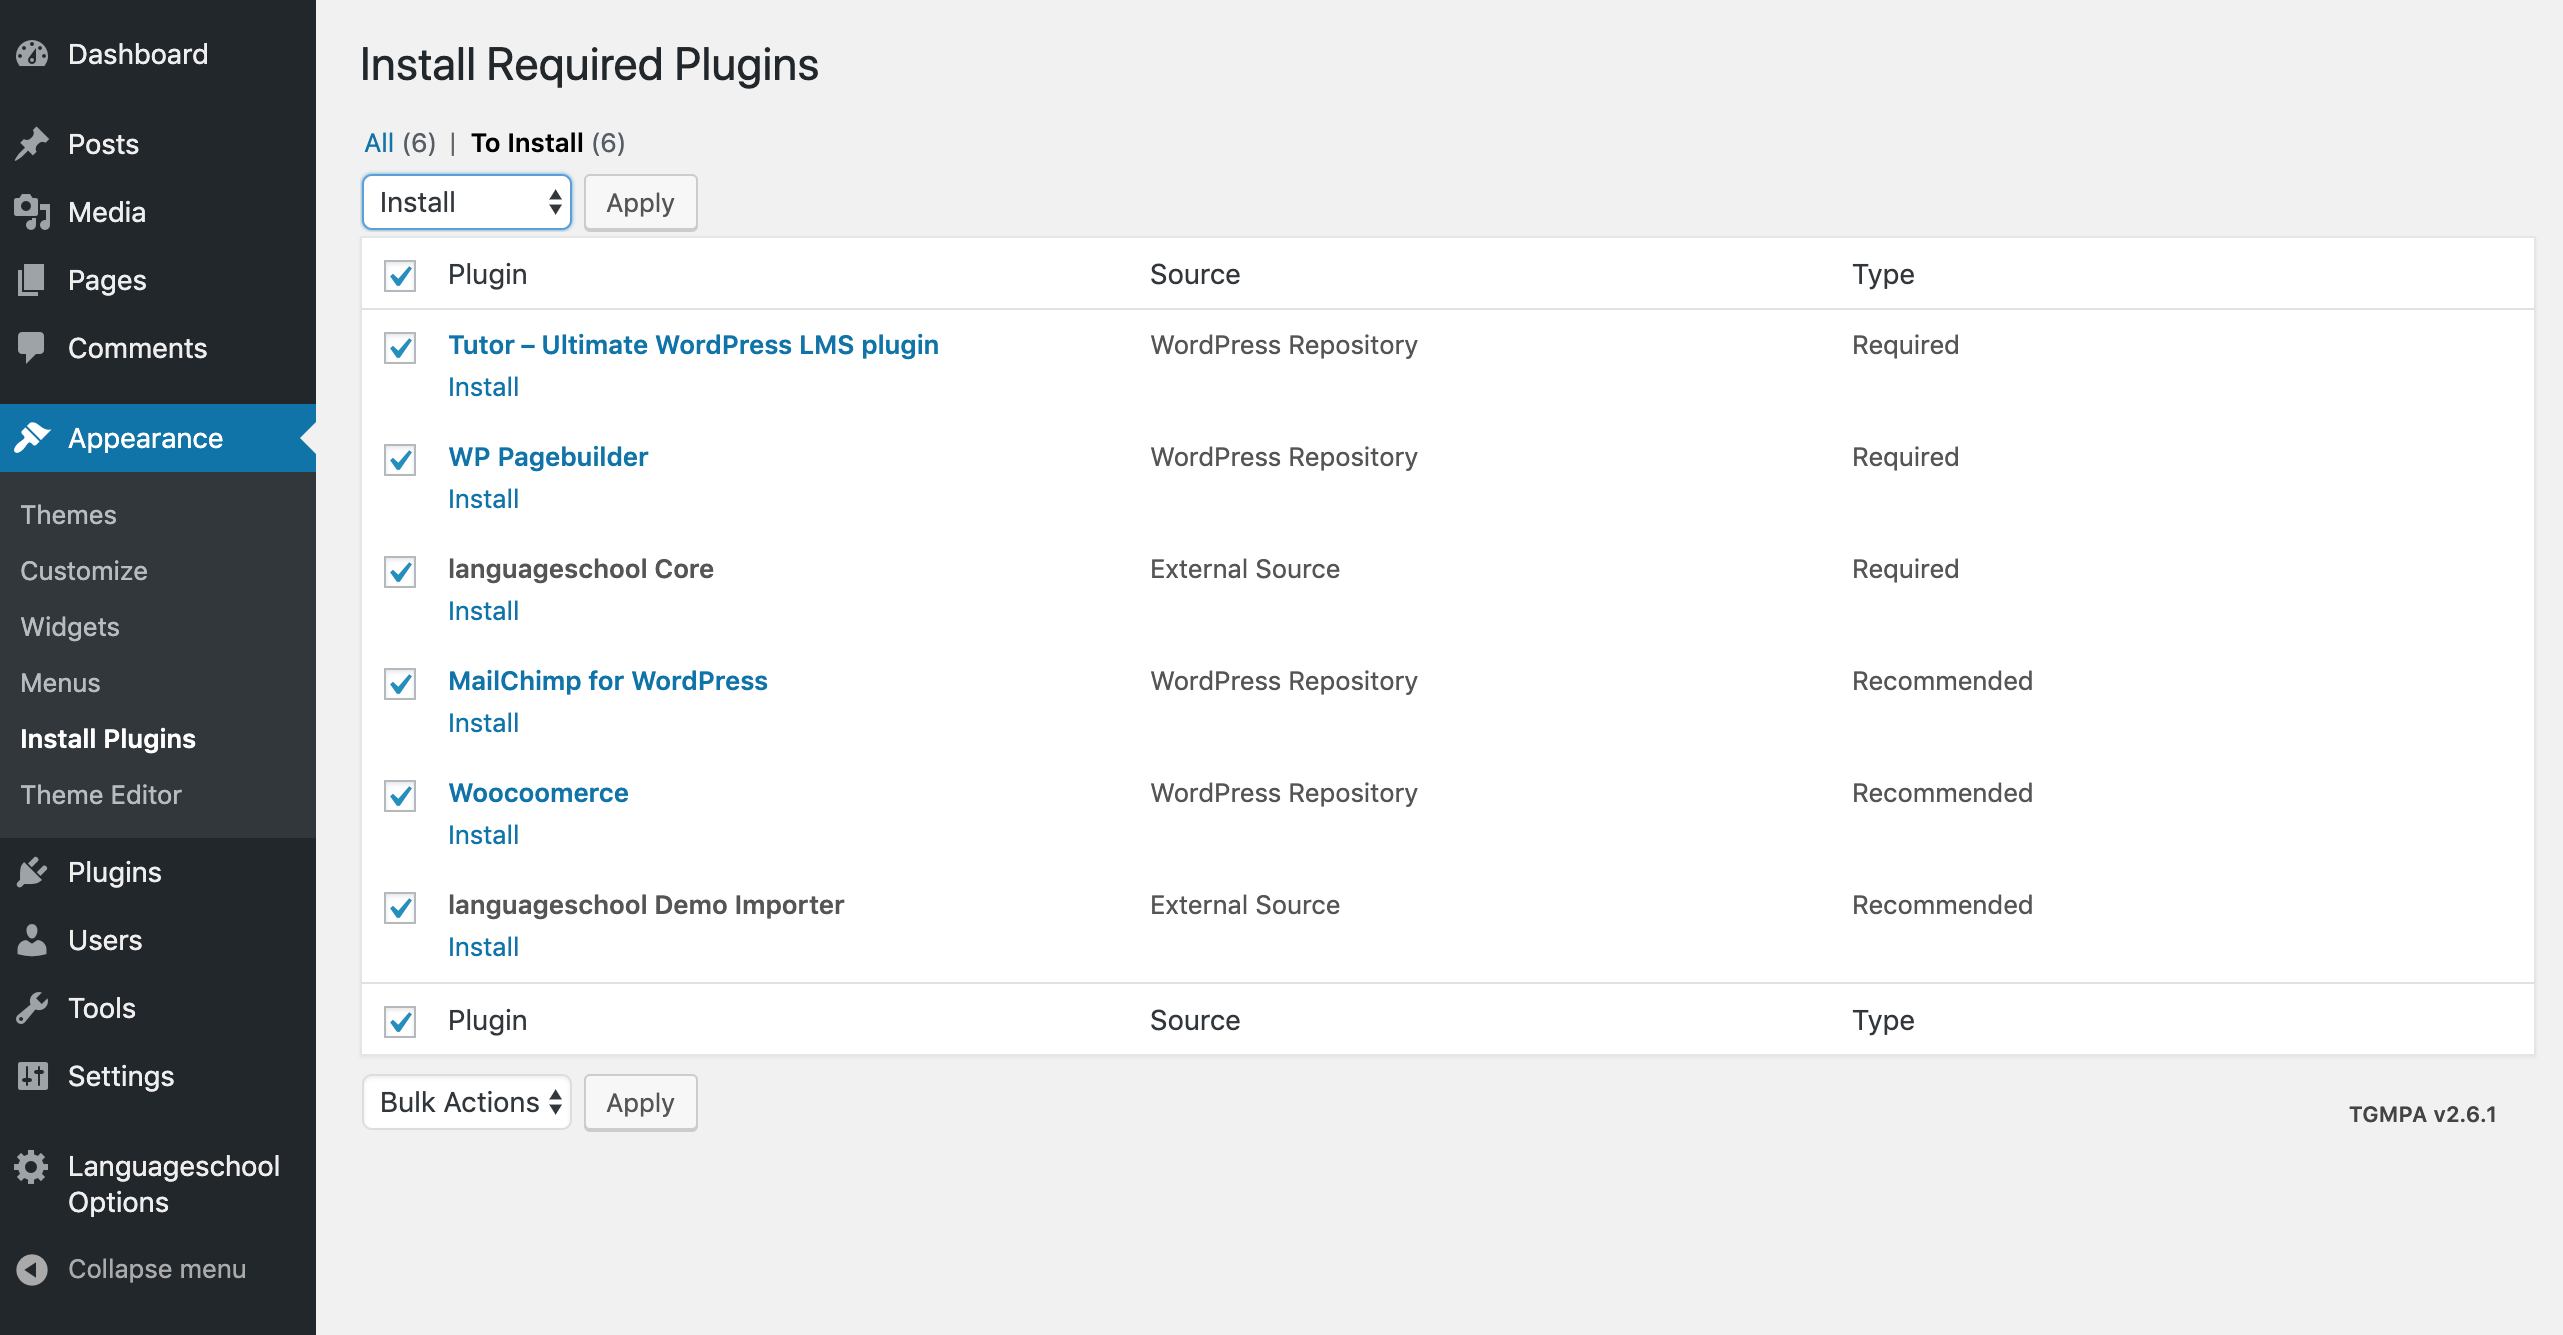2563x1335 pixels.
Task: Click the Plugin column header at top
Action: click(487, 274)
